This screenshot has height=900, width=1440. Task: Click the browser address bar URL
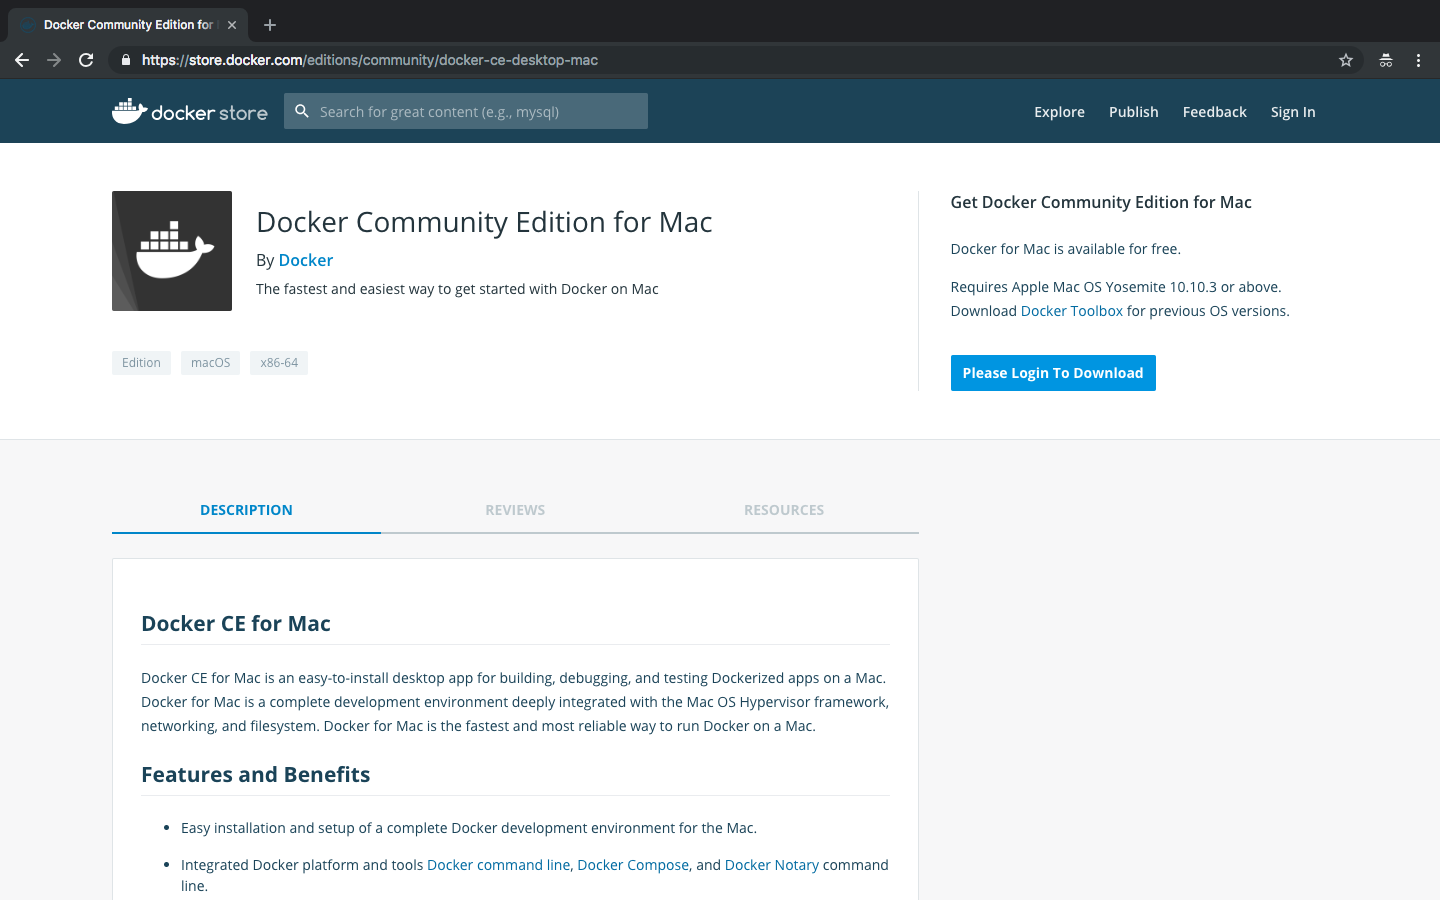click(x=370, y=60)
